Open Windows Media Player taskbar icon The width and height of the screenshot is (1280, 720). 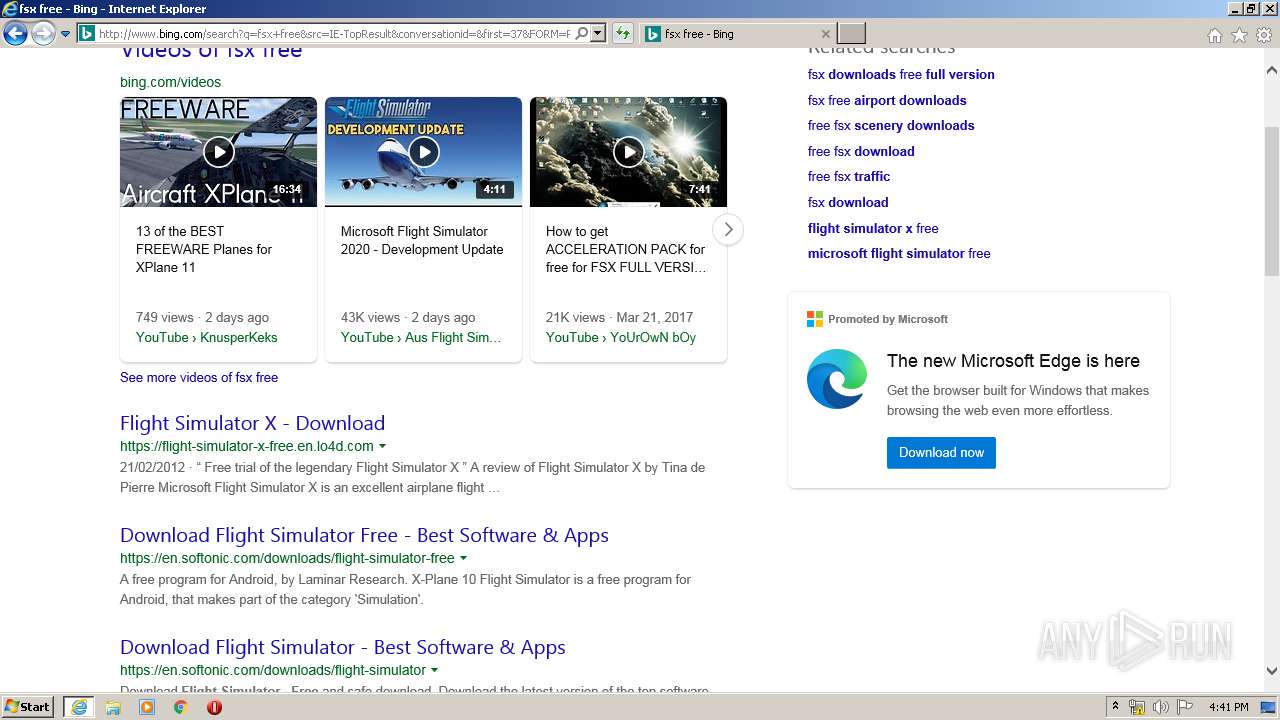147,707
